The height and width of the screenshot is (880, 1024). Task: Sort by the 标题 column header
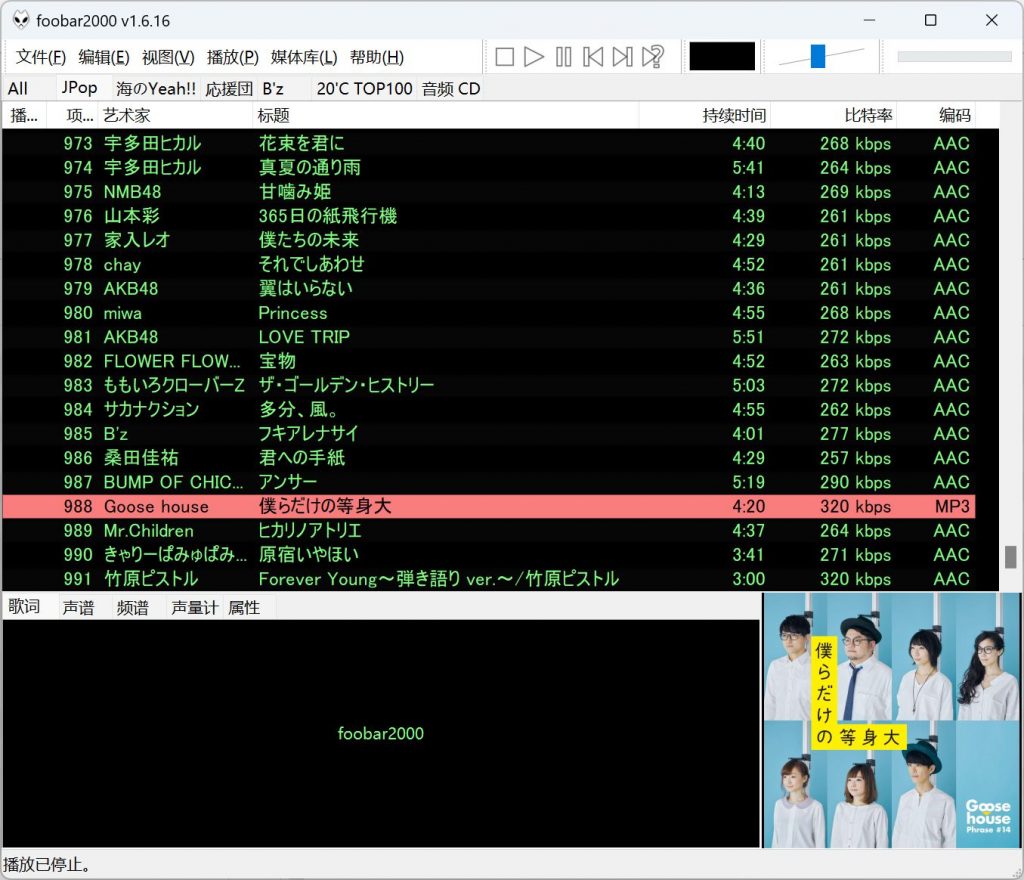pyautogui.click(x=445, y=116)
